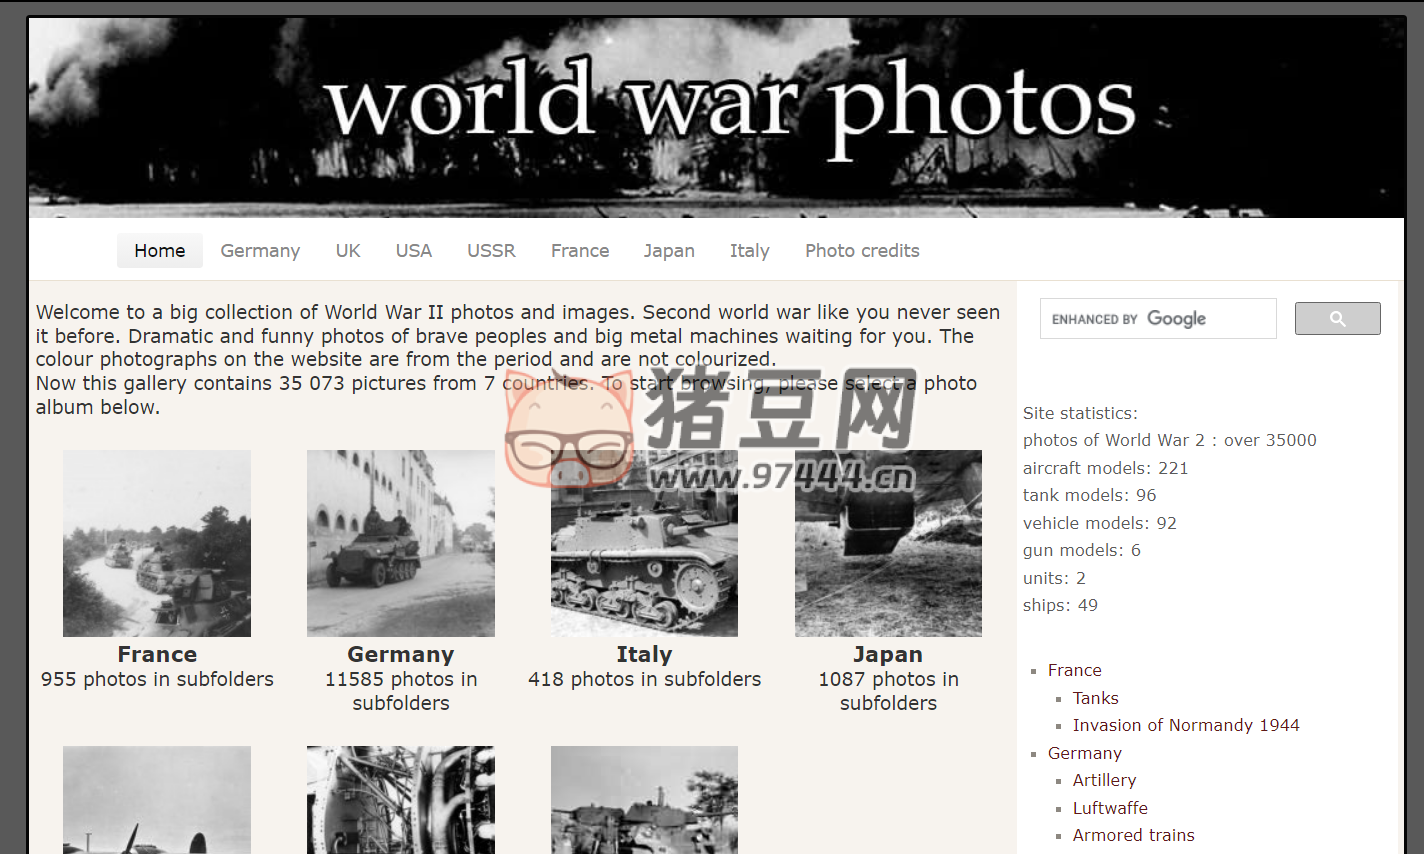
Task: Switch to the USSR tab
Action: (x=491, y=250)
